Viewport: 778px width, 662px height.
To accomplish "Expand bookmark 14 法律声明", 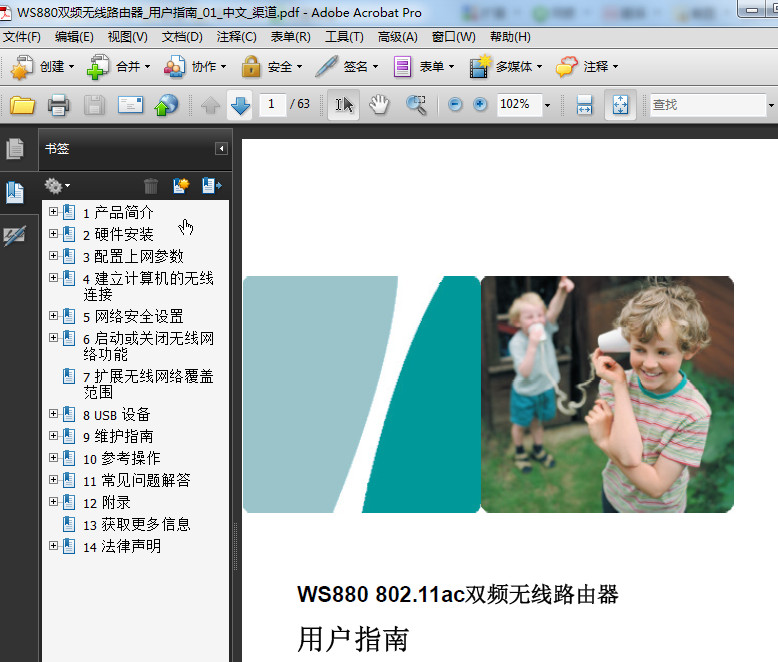I will click(53, 545).
